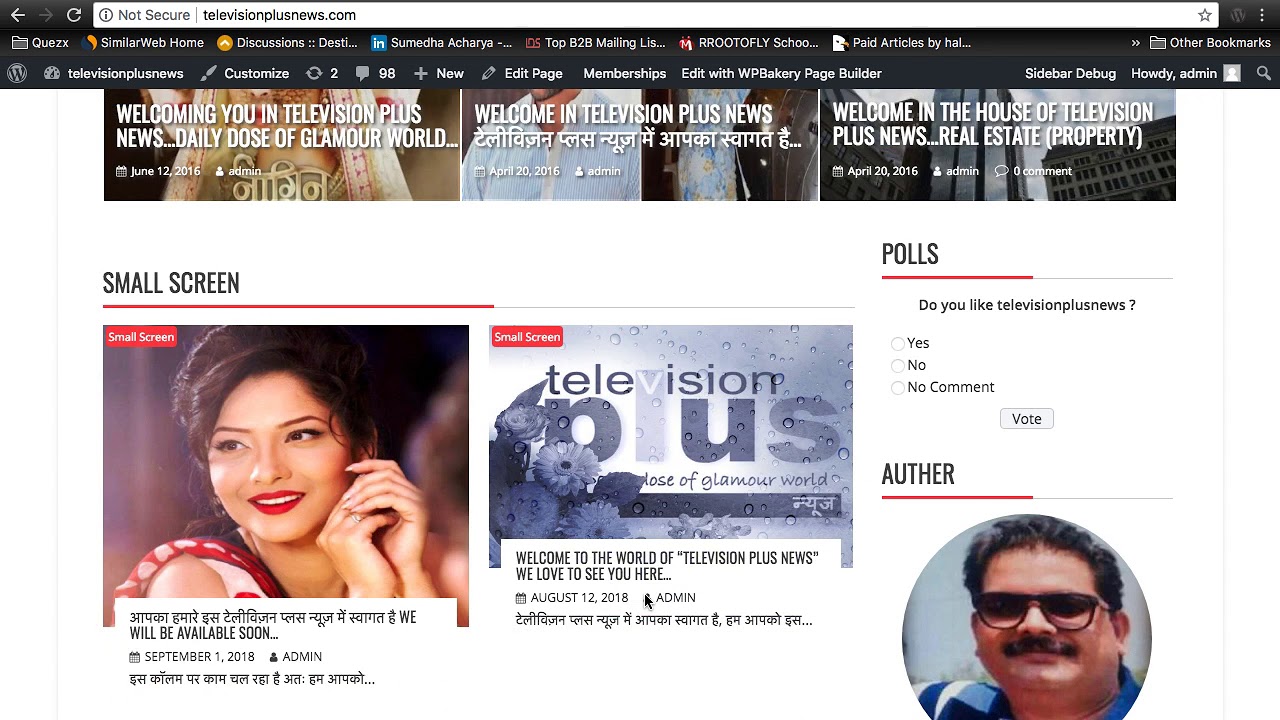Open the Paid Articles by hal... bookmark
The height and width of the screenshot is (720, 1280).
902,43
